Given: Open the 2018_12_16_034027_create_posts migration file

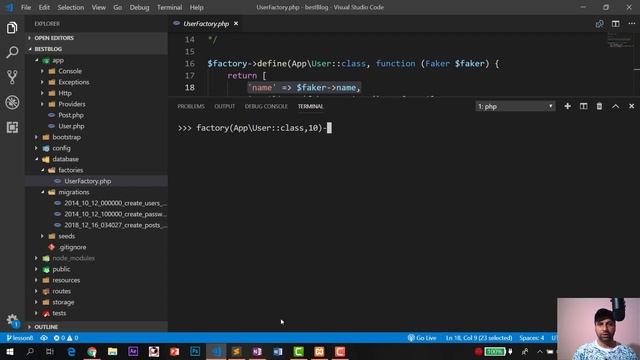Looking at the screenshot, I should [115, 225].
